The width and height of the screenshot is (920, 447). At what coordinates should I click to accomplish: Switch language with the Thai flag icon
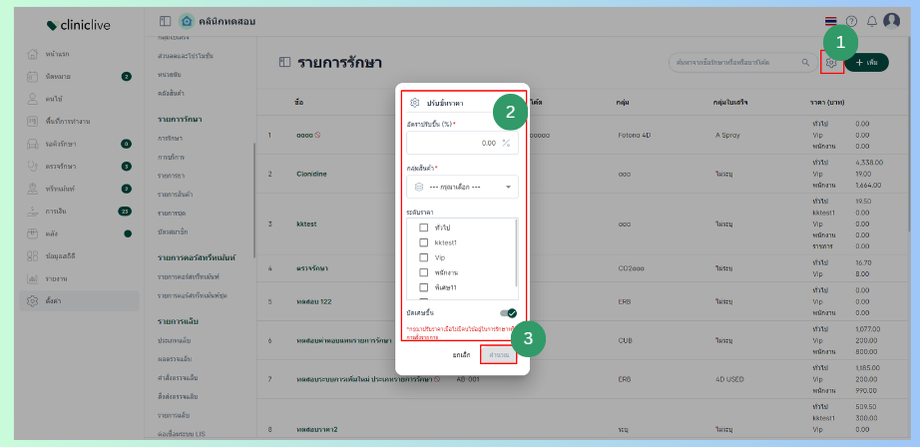pyautogui.click(x=831, y=22)
